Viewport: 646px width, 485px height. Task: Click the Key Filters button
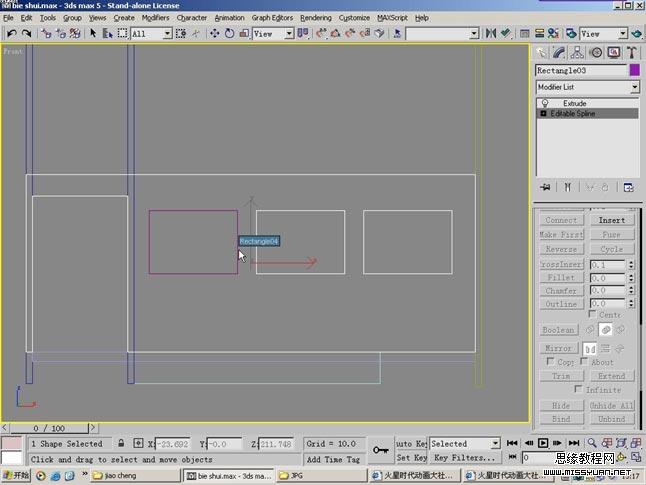465,457
